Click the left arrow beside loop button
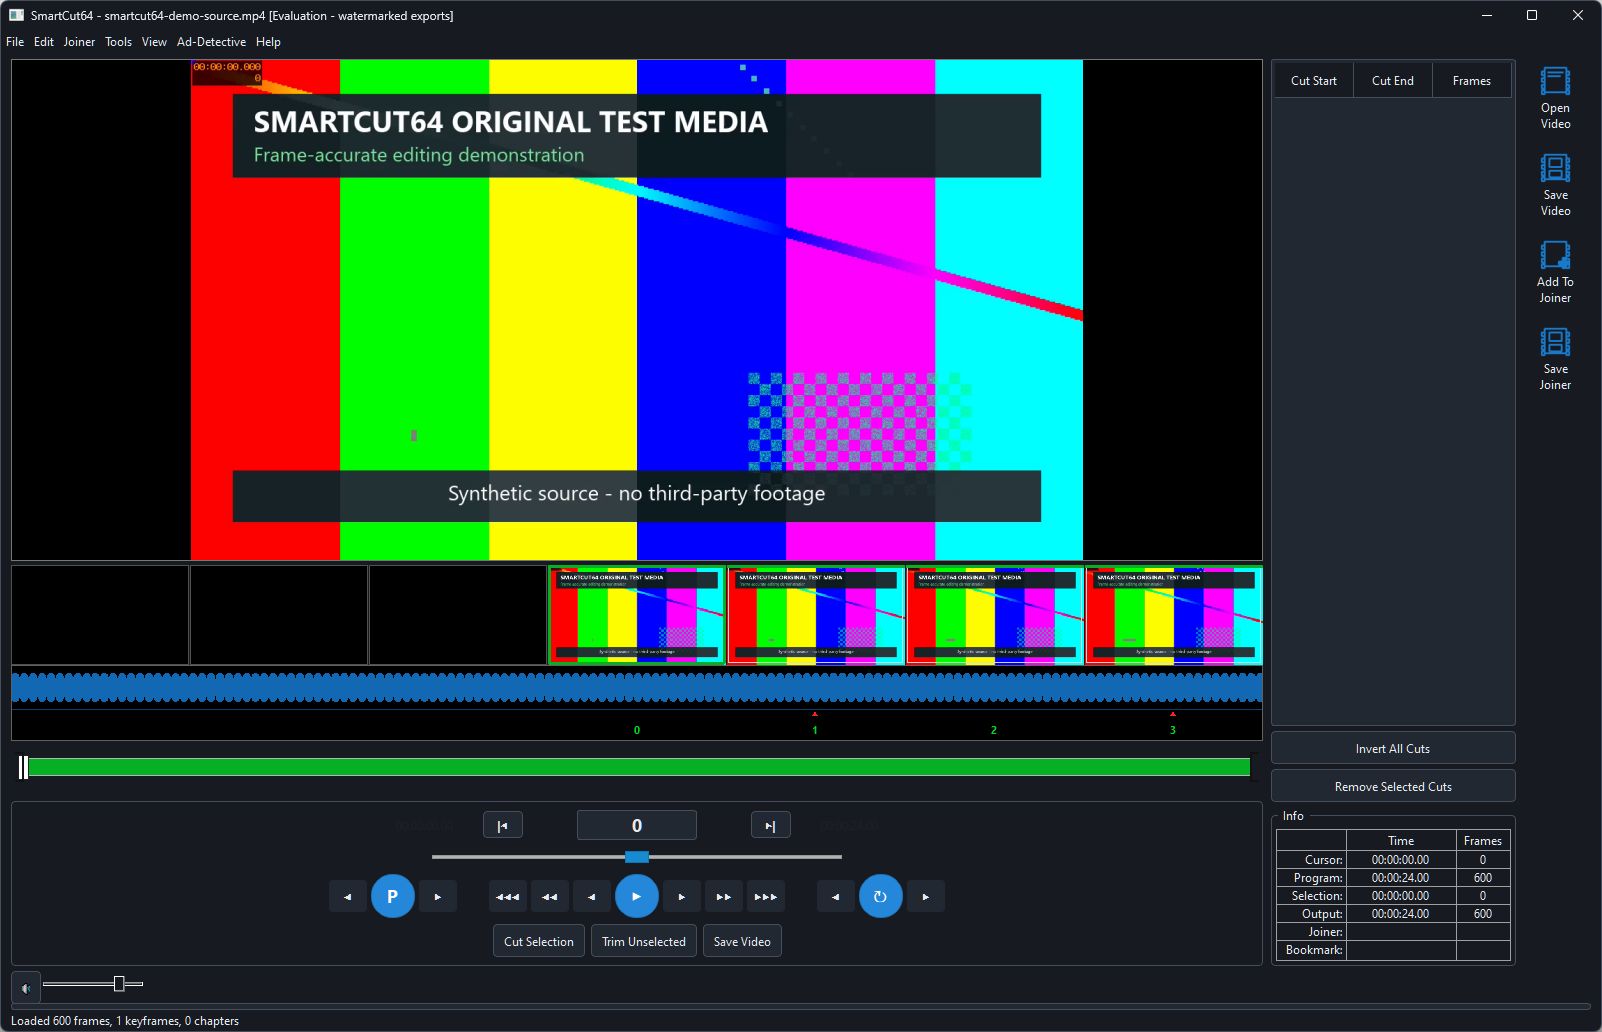This screenshot has width=1602, height=1032. coord(835,897)
